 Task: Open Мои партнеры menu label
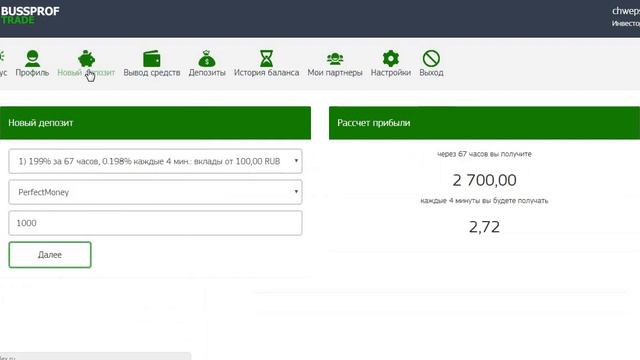[335, 73]
